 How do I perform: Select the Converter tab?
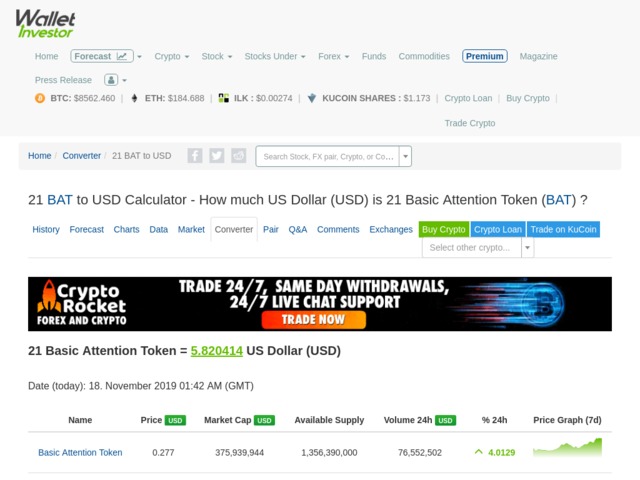point(234,229)
